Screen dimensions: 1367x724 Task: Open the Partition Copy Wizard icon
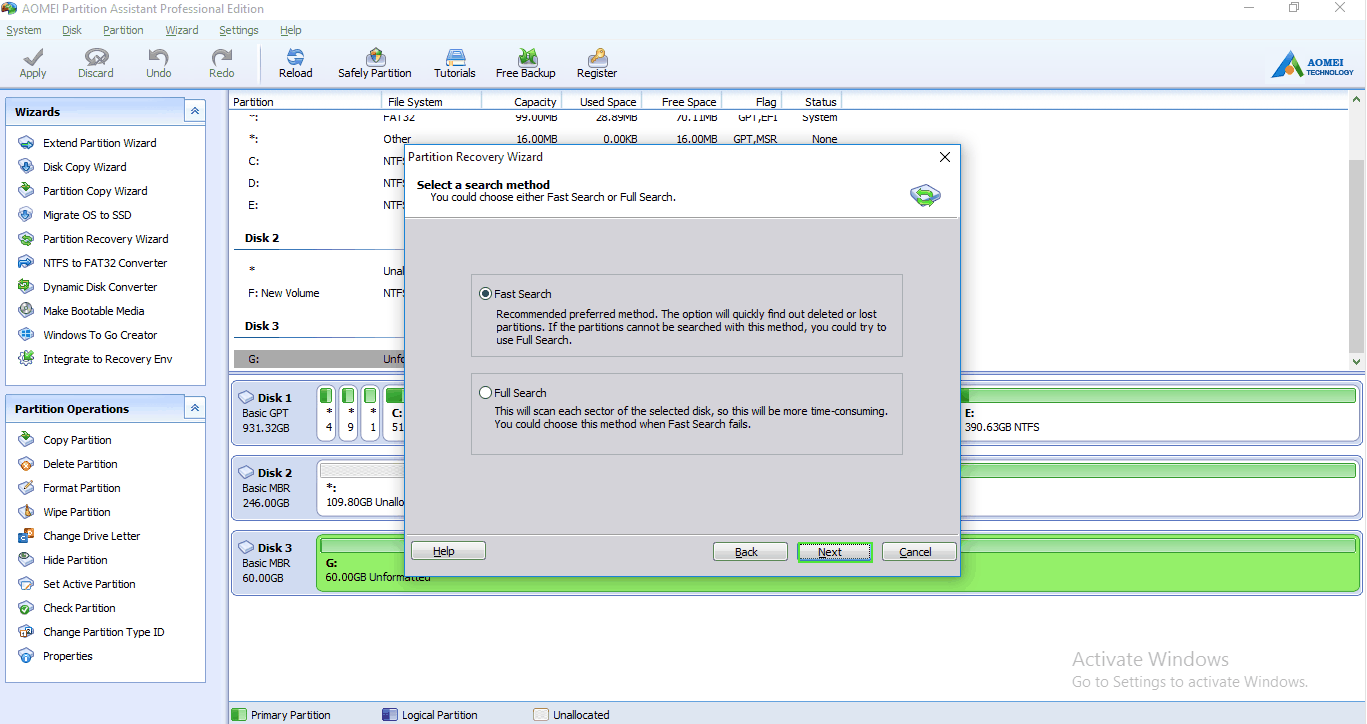pyautogui.click(x=26, y=191)
